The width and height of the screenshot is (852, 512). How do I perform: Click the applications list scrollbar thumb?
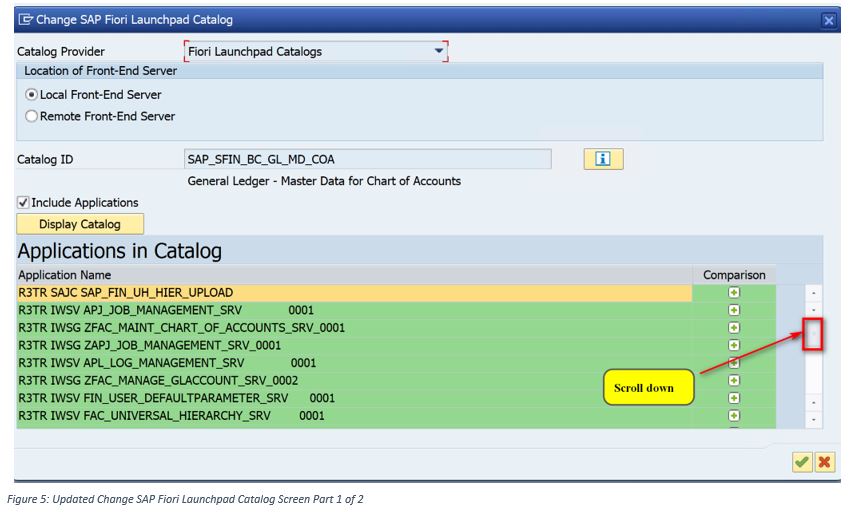click(813, 334)
